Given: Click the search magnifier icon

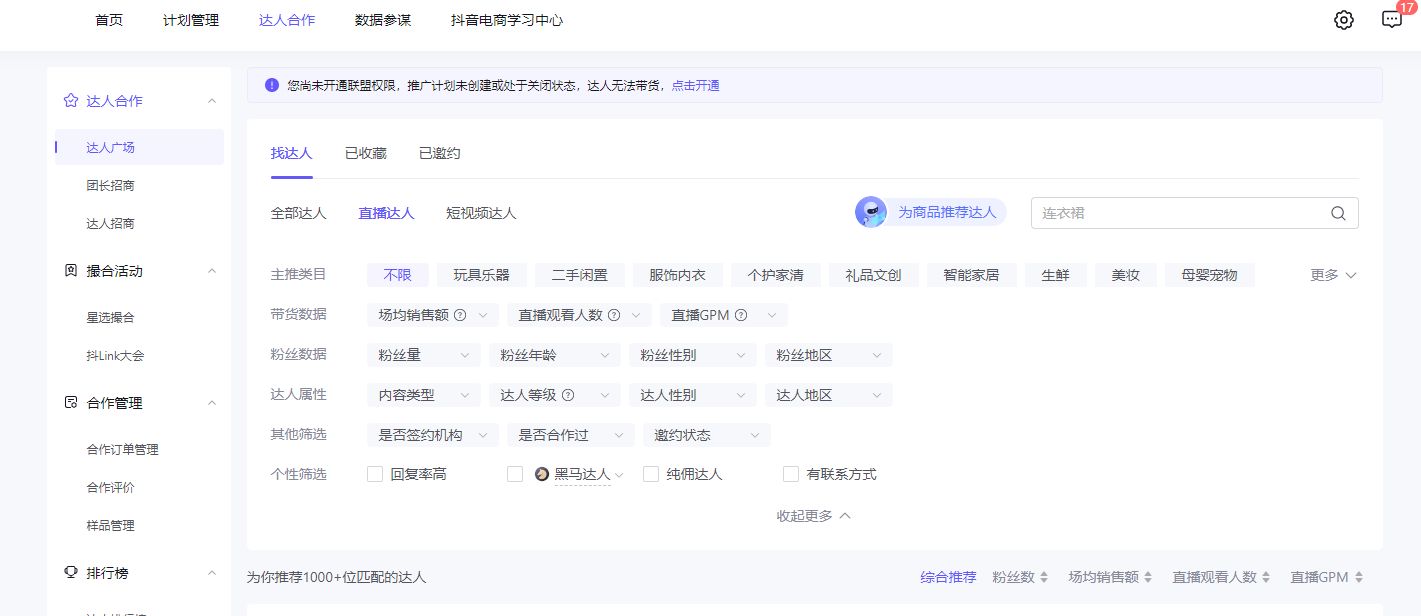Looking at the screenshot, I should point(1338,213).
